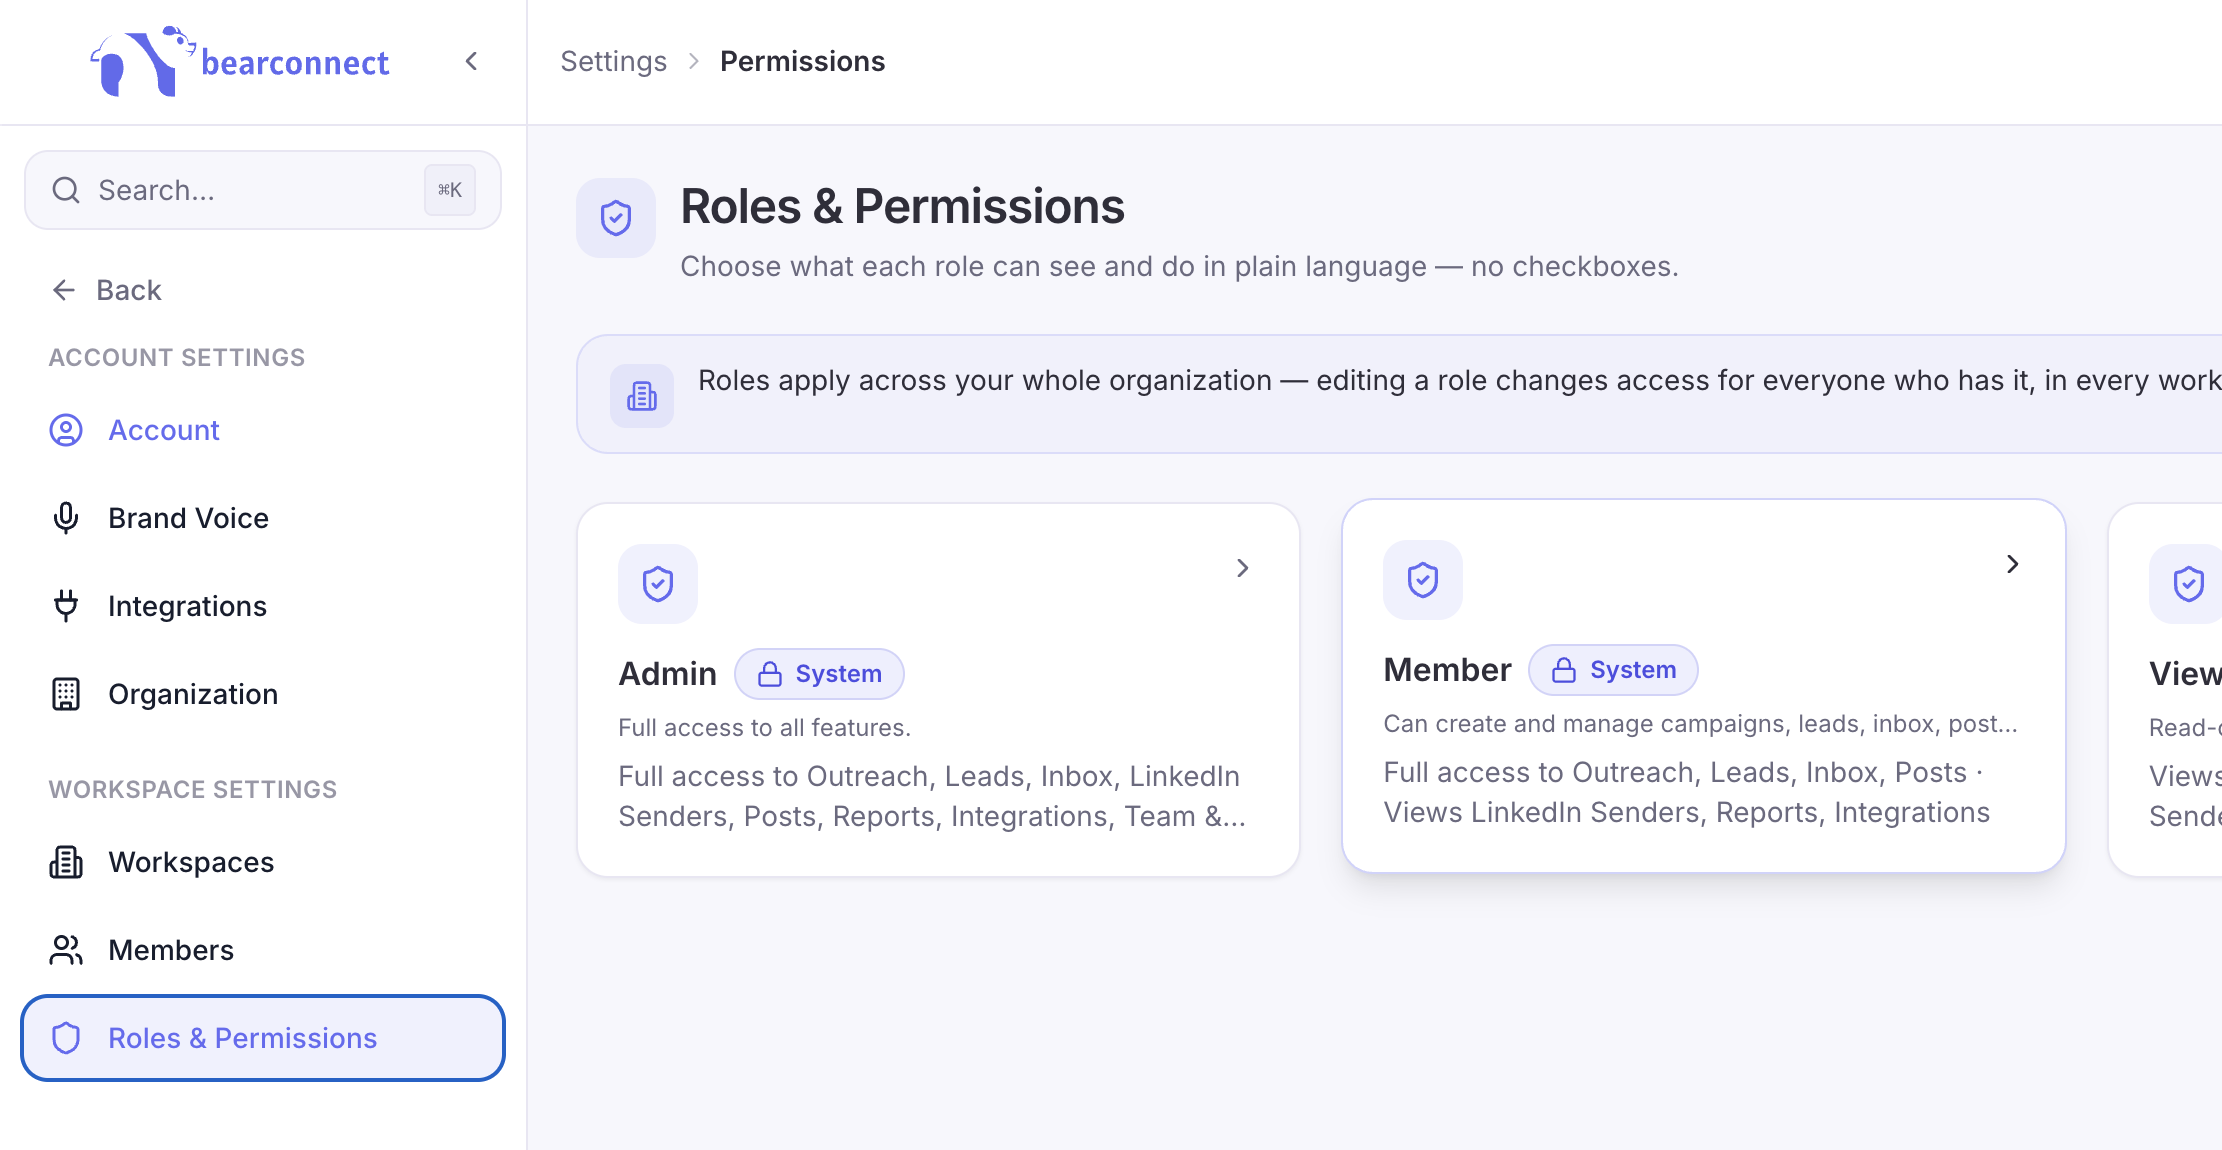
Task: Open Workspaces via its building icon
Action: (66, 862)
